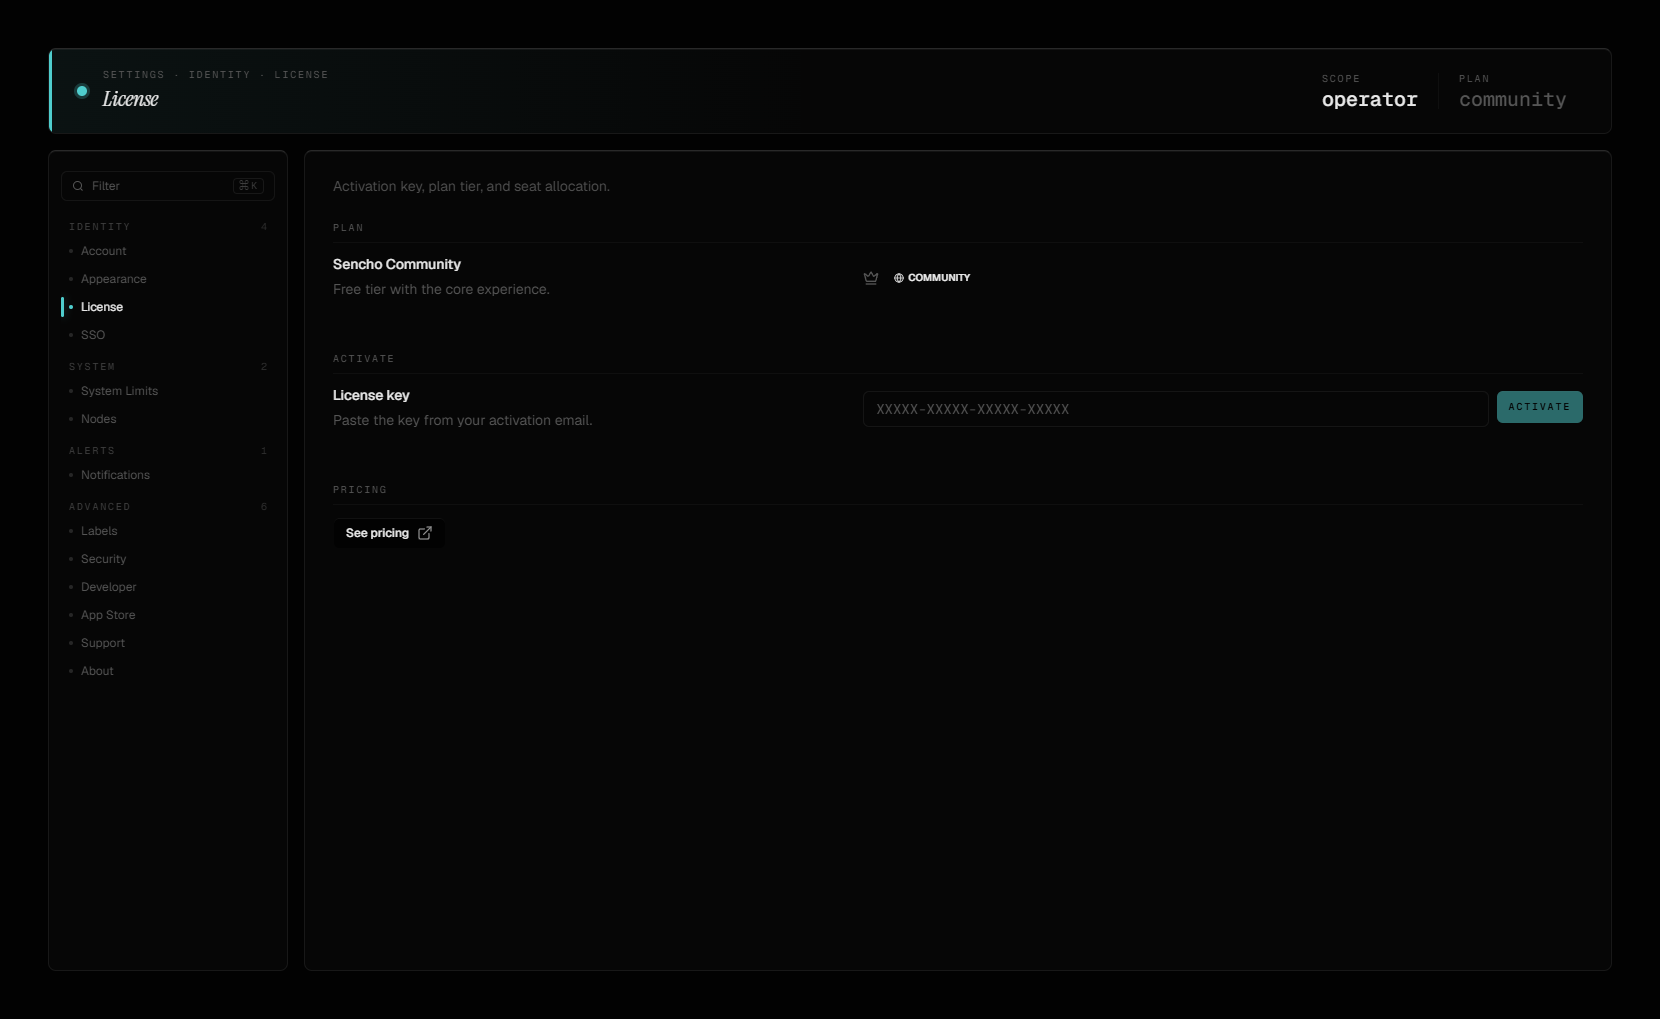Image resolution: width=1660 pixels, height=1019 pixels.
Task: Open the About section
Action: point(97,671)
